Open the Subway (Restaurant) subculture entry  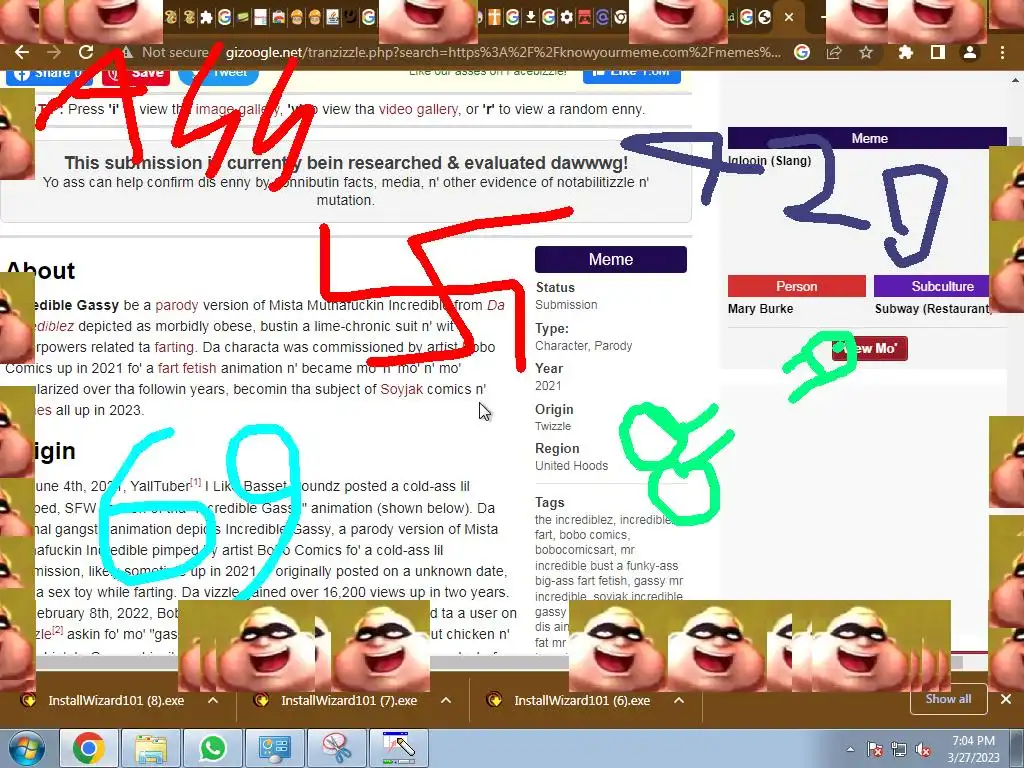pos(933,308)
